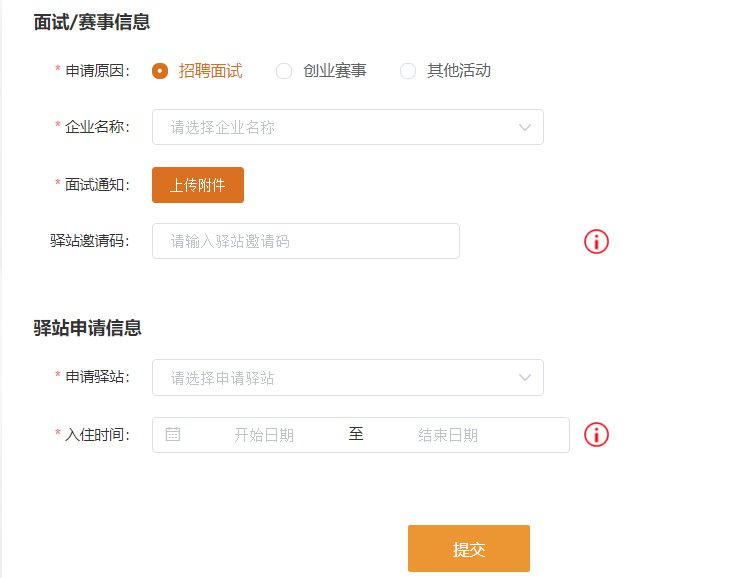Pick the 其他活动 radio option
This screenshot has height=578, width=752.
click(x=408, y=71)
